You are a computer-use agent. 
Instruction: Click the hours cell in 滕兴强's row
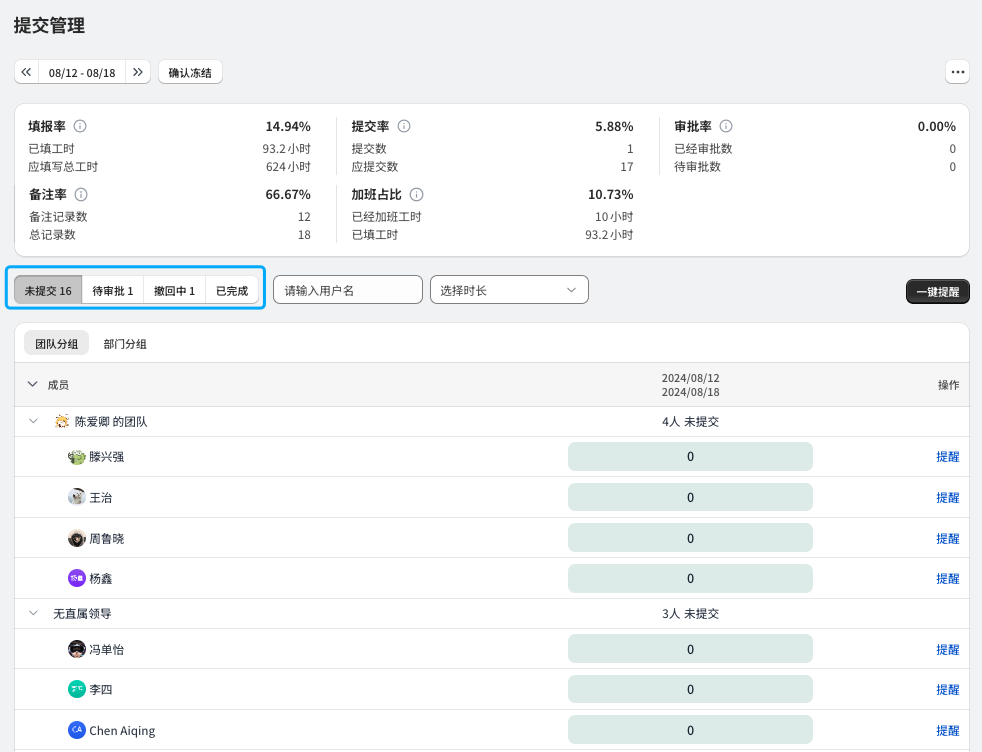click(x=690, y=456)
